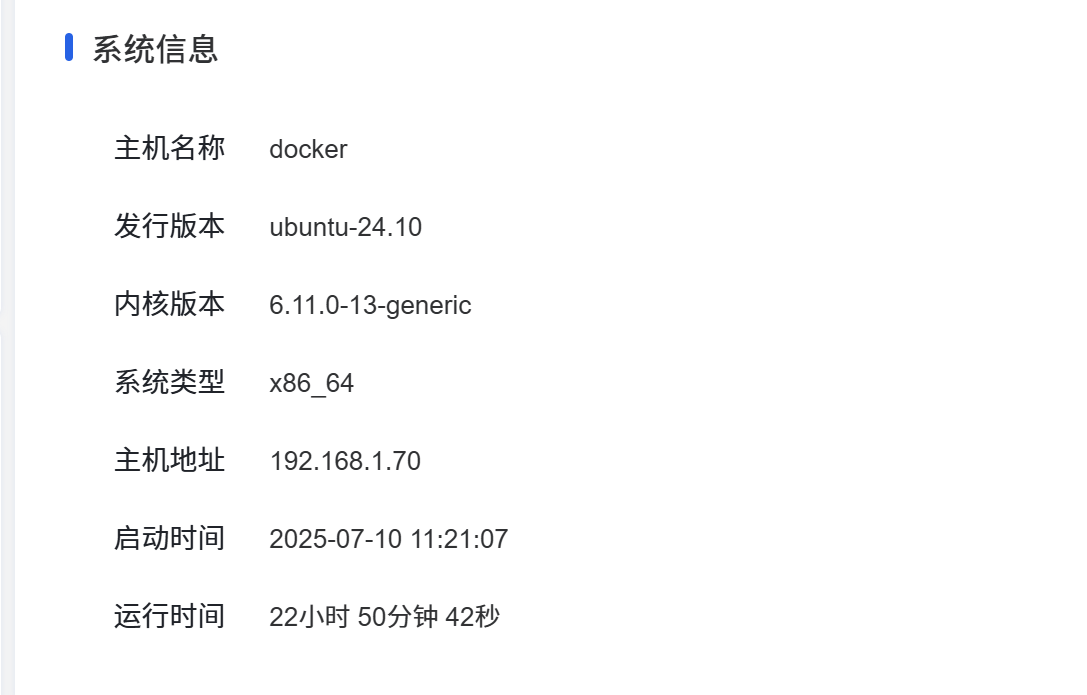Screen dimensions: 1087x695
Task: Toggle the sidebar collapse handle on left edge
Action: click(x=3, y=322)
